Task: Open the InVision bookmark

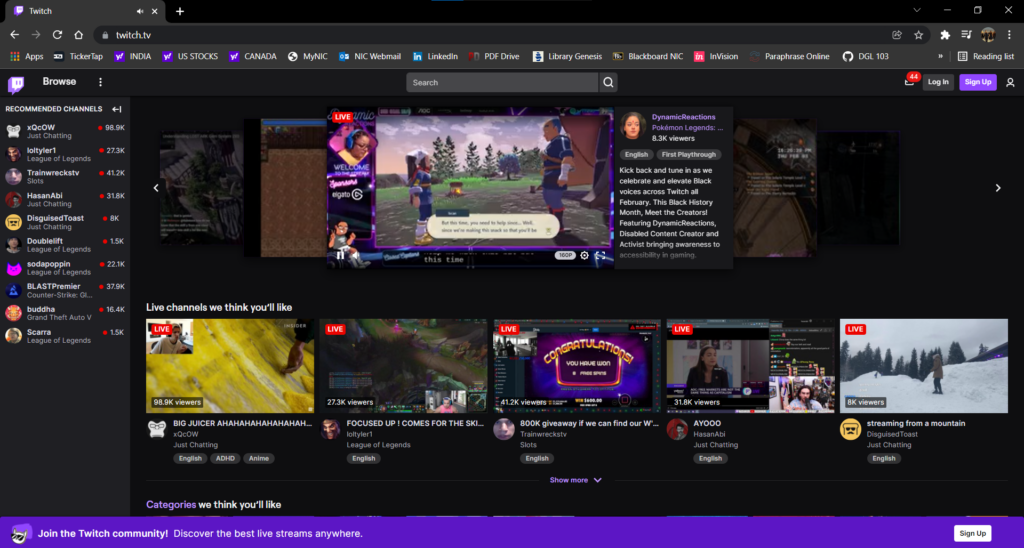Action: click(716, 56)
